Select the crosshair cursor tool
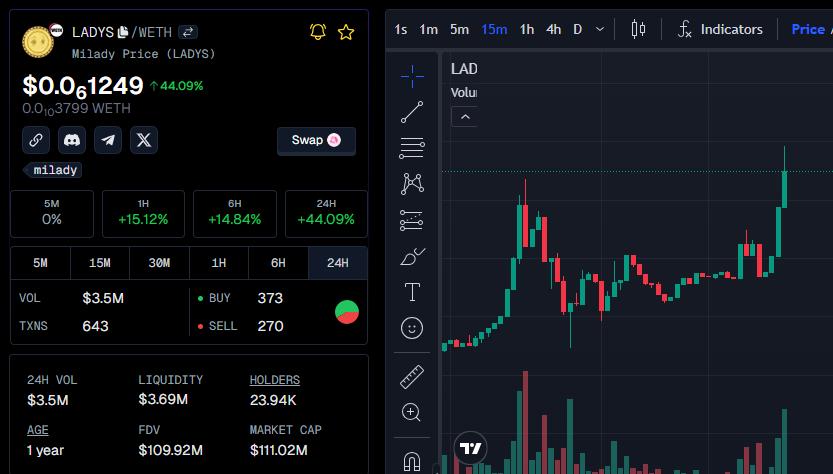 point(412,77)
